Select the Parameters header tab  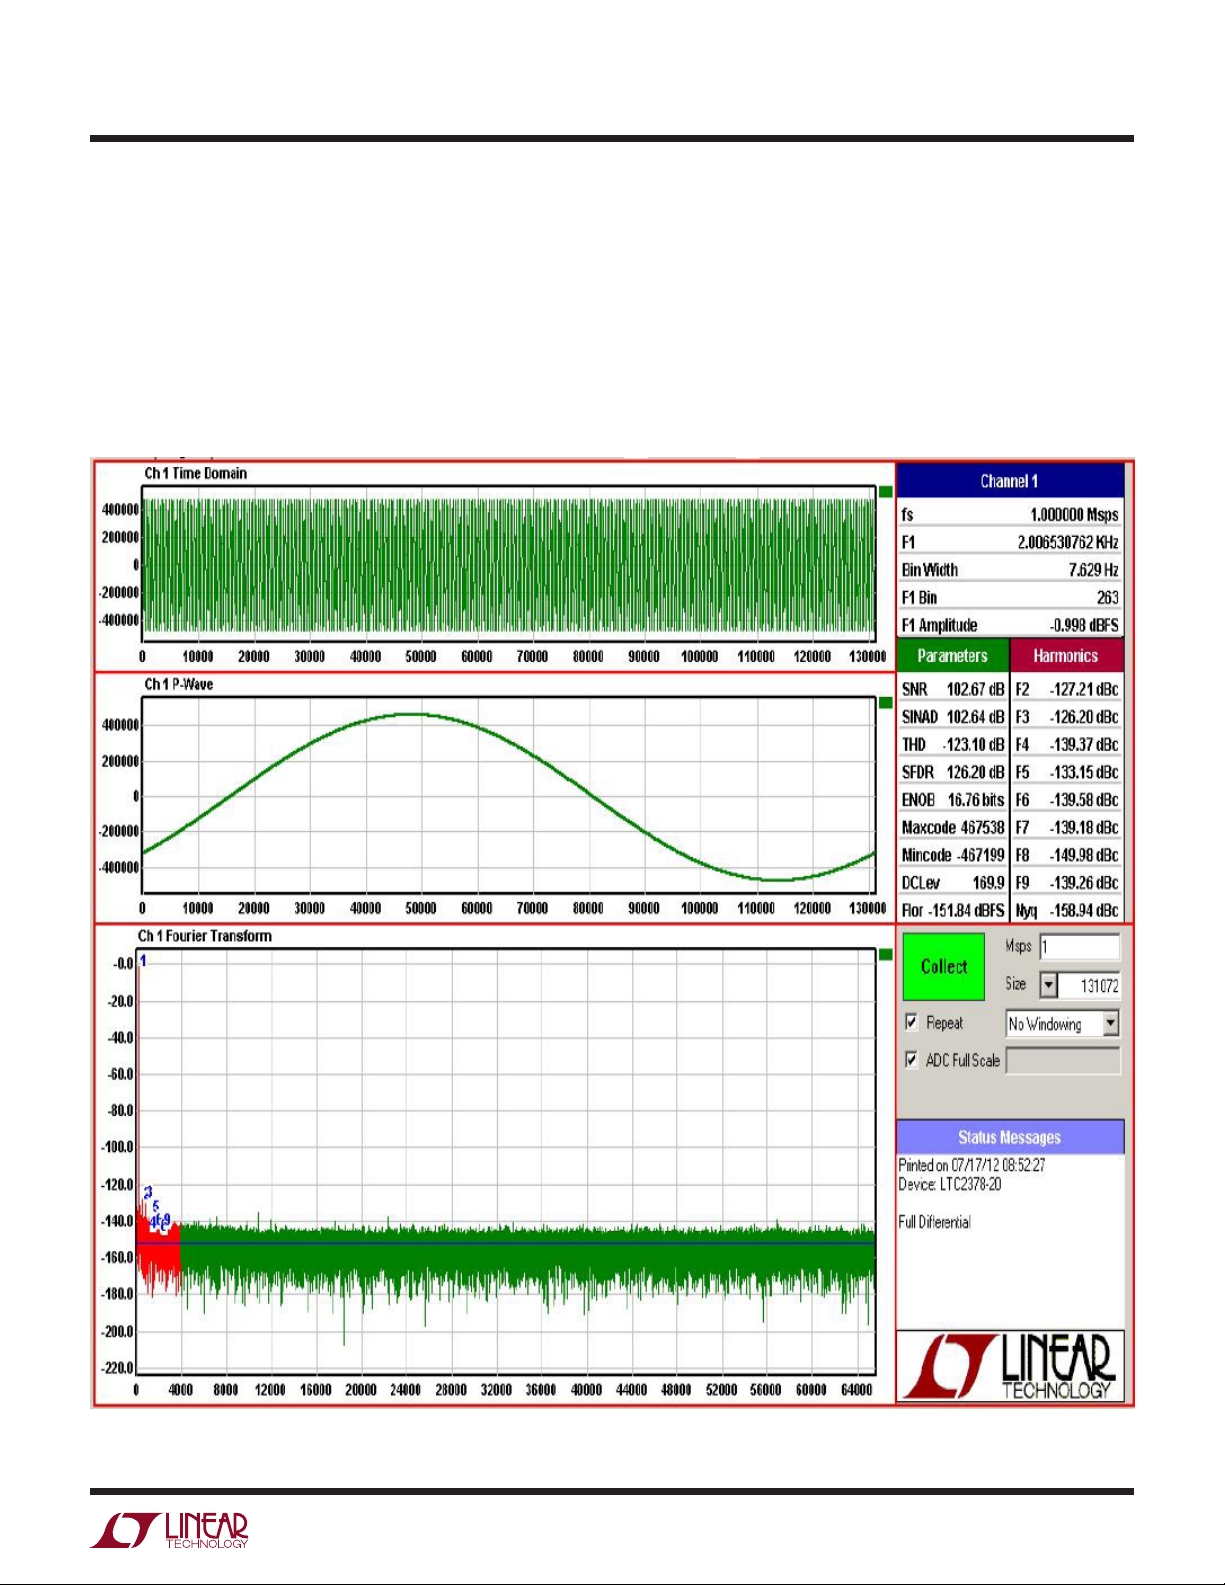point(952,656)
